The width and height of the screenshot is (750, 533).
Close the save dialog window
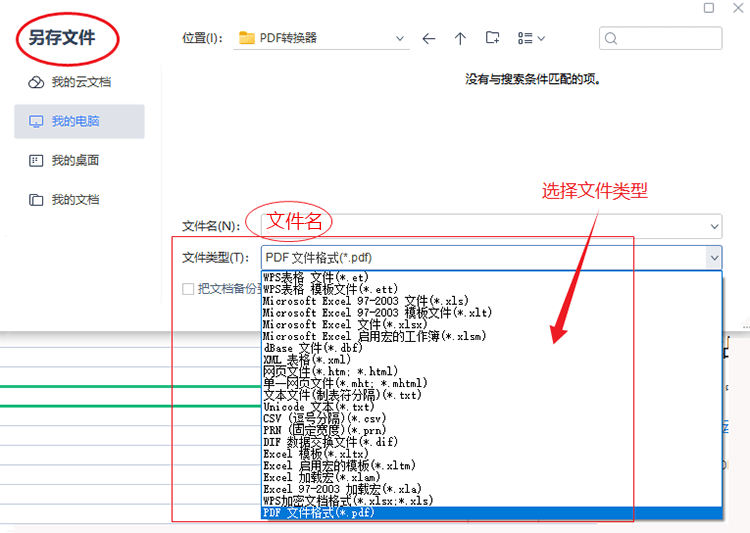point(739,8)
